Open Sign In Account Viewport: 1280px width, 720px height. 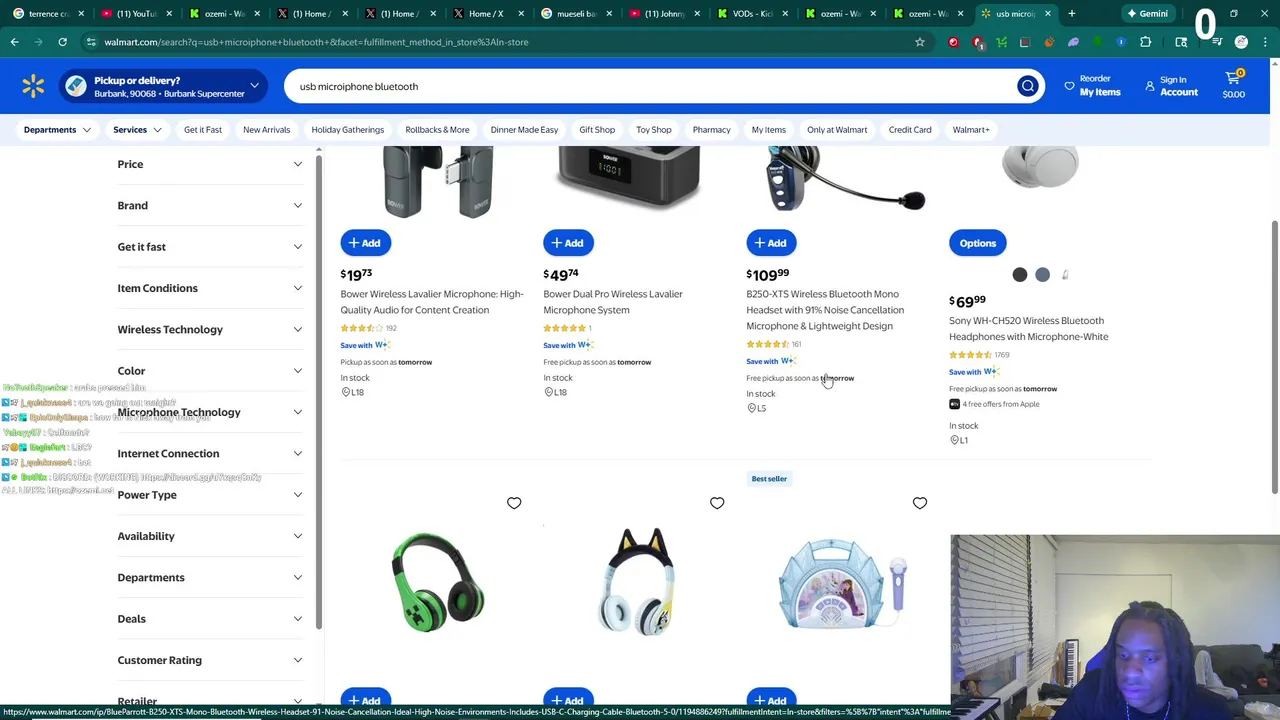[x=1172, y=86]
